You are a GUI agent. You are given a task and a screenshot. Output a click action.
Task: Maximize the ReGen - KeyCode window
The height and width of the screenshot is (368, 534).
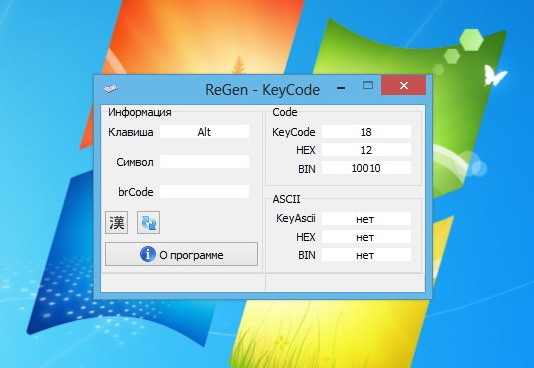tap(368, 85)
